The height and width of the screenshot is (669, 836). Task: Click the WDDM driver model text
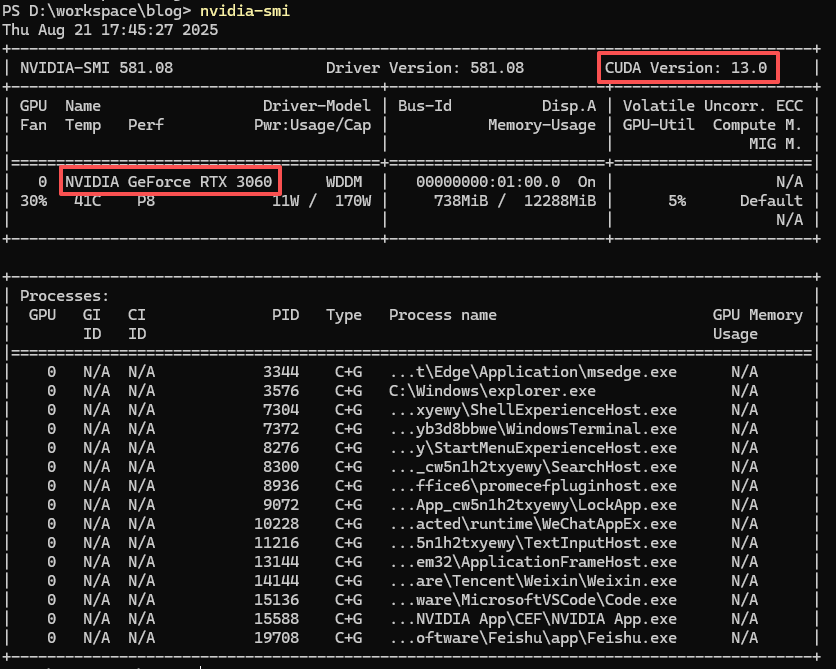click(x=344, y=181)
